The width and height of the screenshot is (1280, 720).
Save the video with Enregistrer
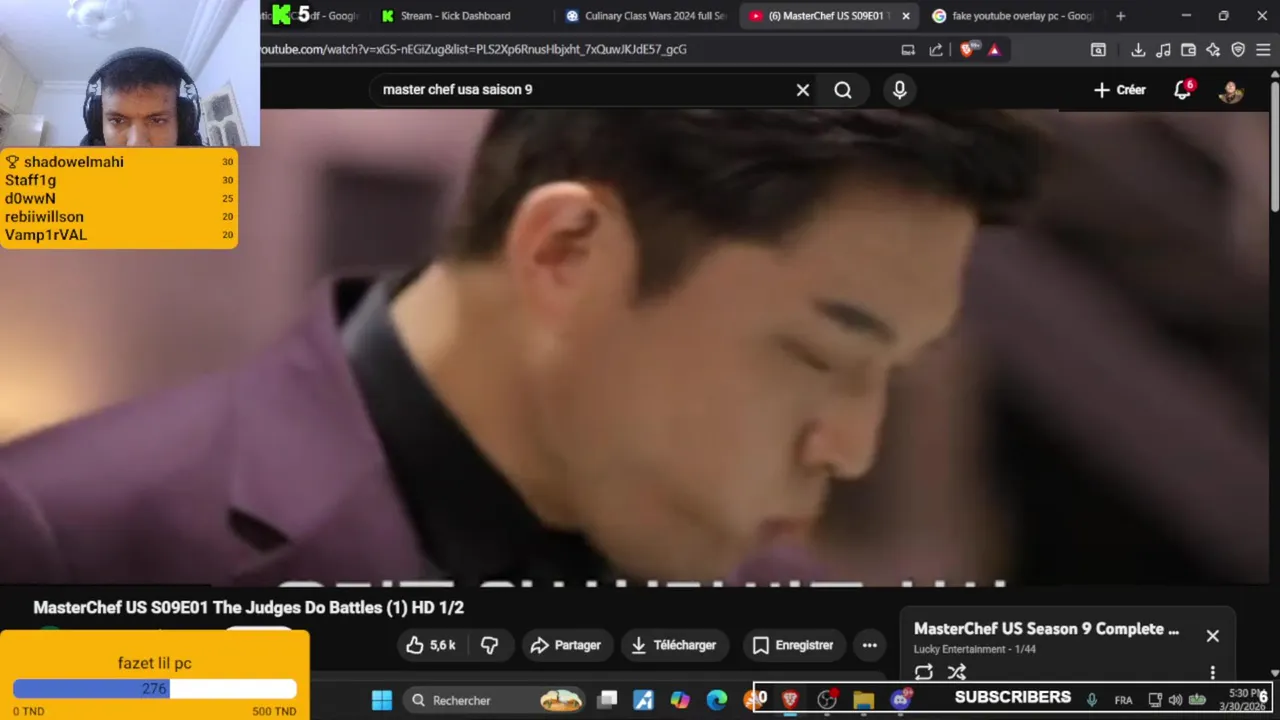click(x=793, y=645)
